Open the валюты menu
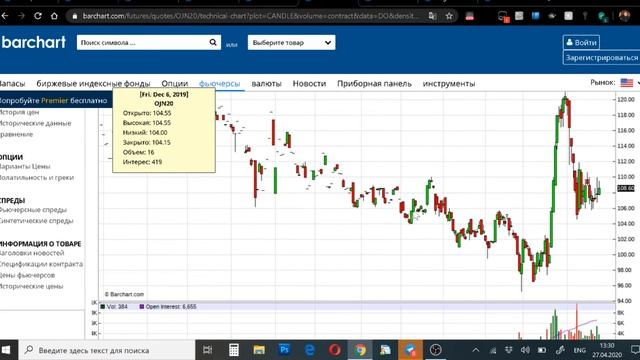 (x=267, y=84)
